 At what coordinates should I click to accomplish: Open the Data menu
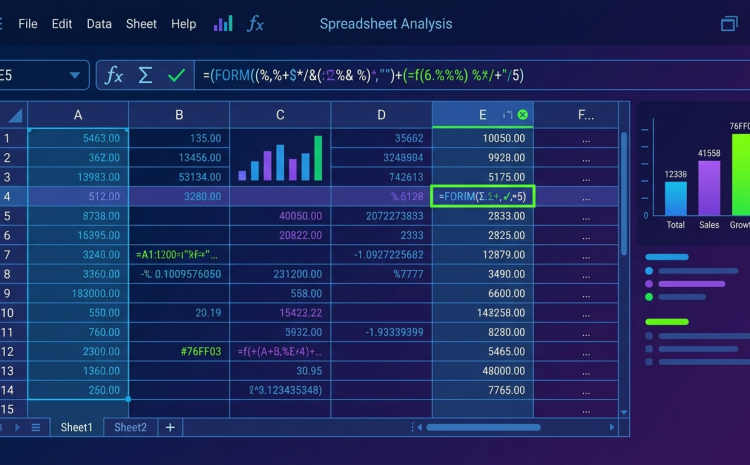click(99, 24)
